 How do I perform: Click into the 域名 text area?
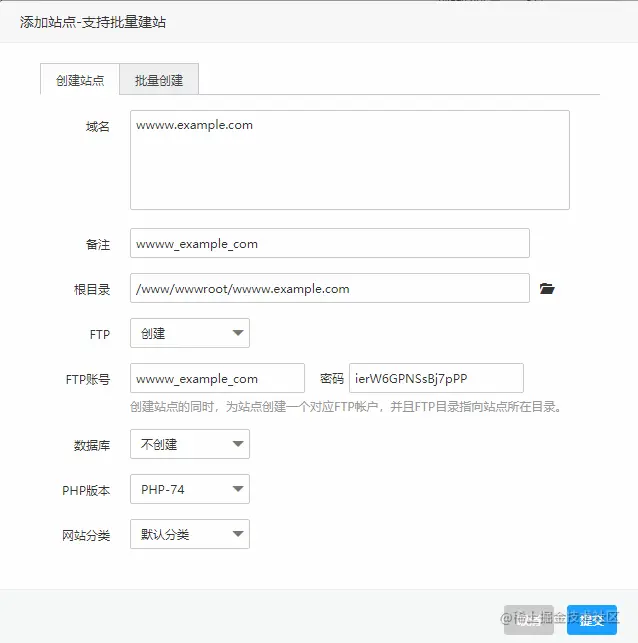(350, 160)
